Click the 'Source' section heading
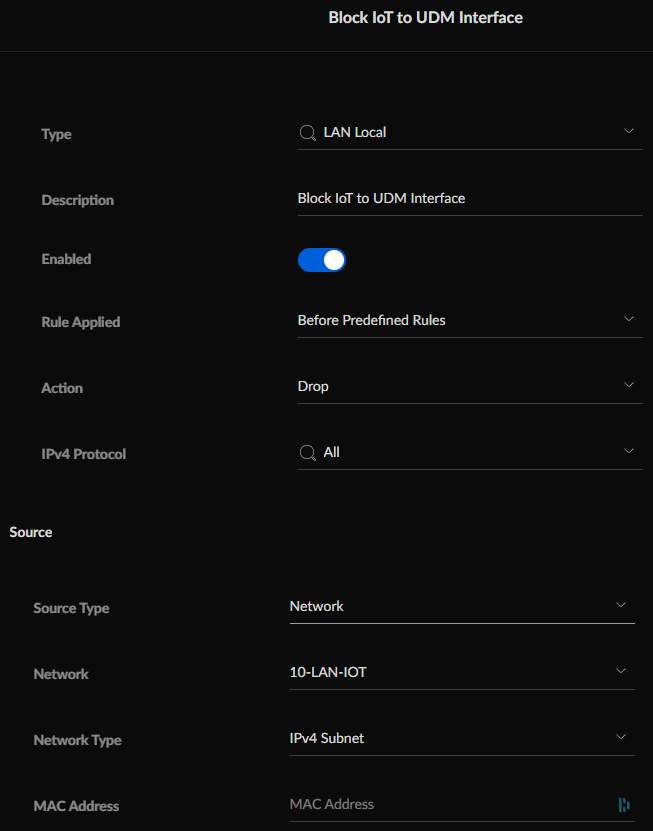This screenshot has width=653, height=831. pos(31,532)
